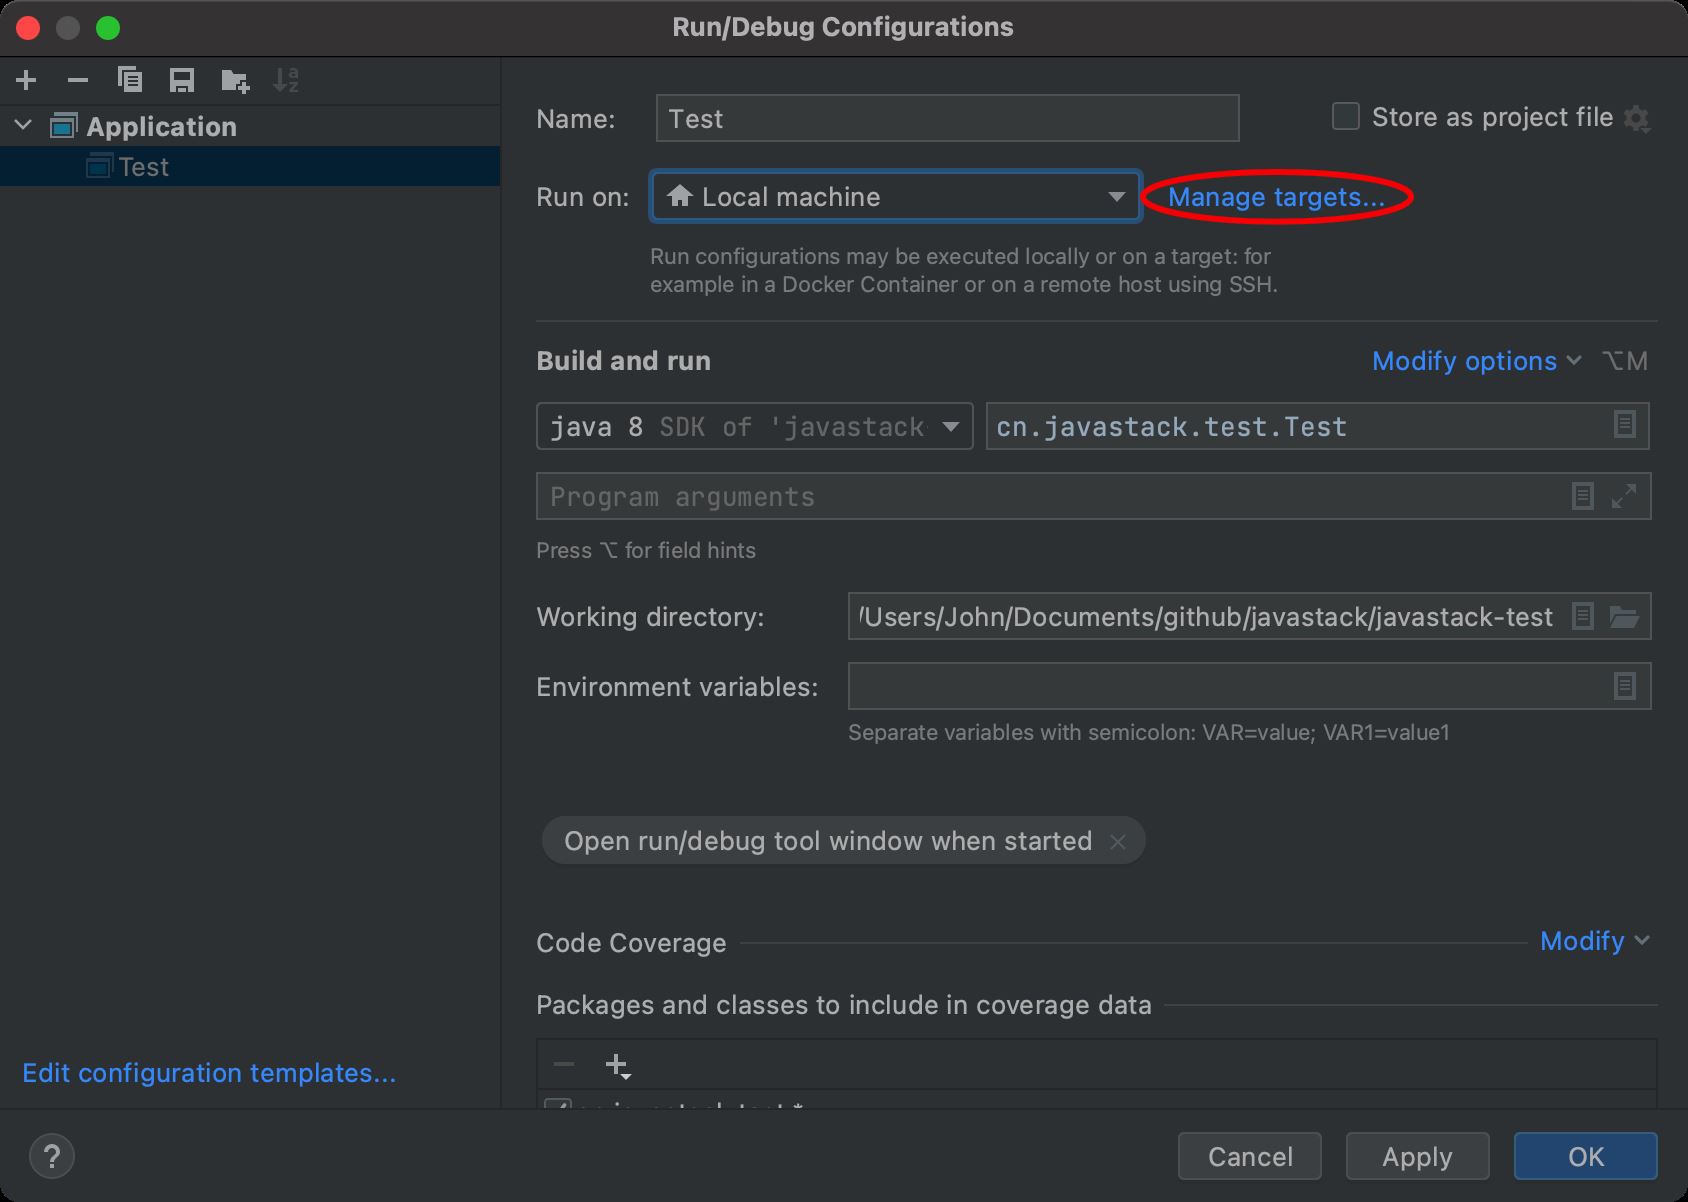Collapse the Application tree node
Image resolution: width=1688 pixels, height=1202 pixels.
click(24, 126)
